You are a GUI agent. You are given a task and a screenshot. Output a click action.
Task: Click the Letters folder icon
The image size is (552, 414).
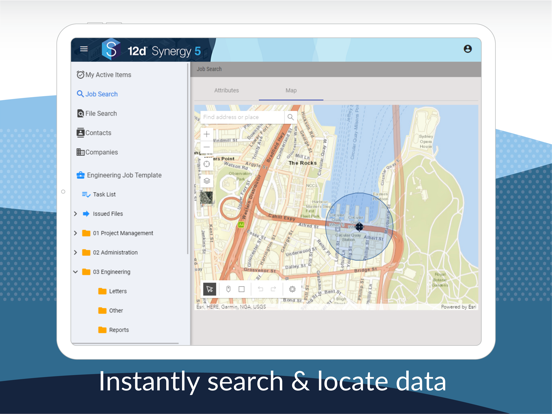point(102,291)
